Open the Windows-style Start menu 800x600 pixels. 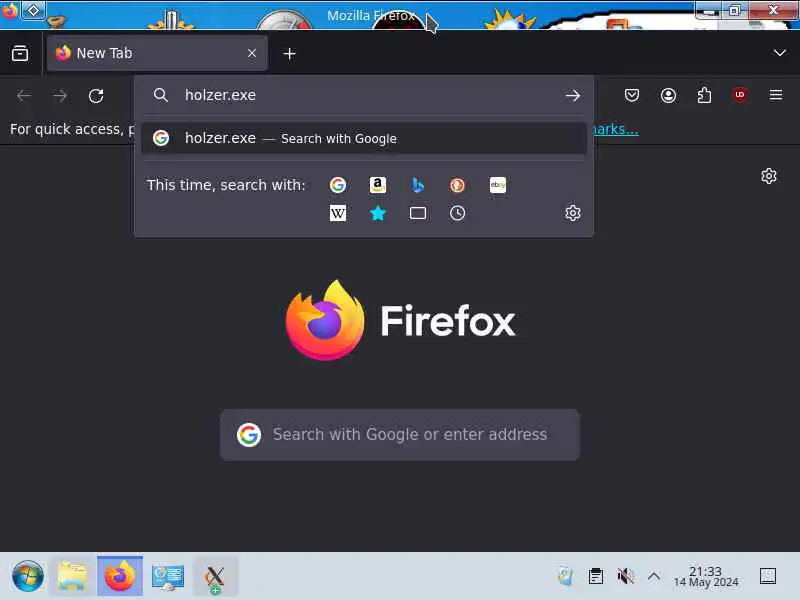coord(28,577)
